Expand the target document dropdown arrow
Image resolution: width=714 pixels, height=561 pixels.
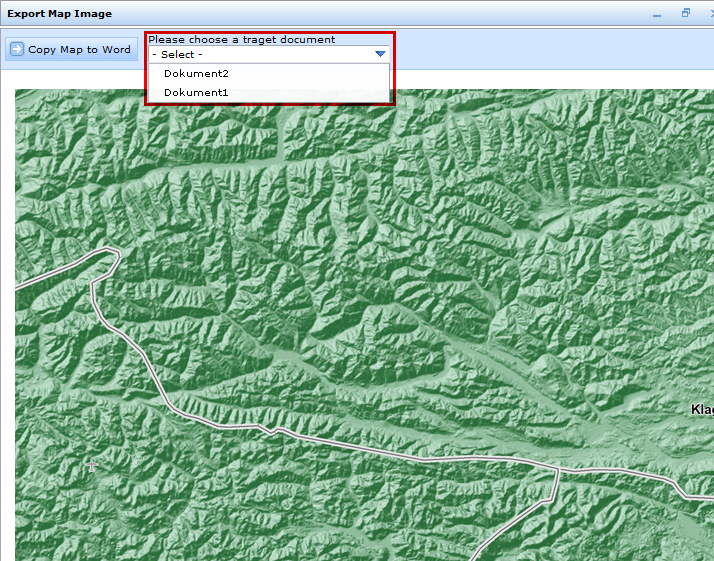(x=380, y=54)
